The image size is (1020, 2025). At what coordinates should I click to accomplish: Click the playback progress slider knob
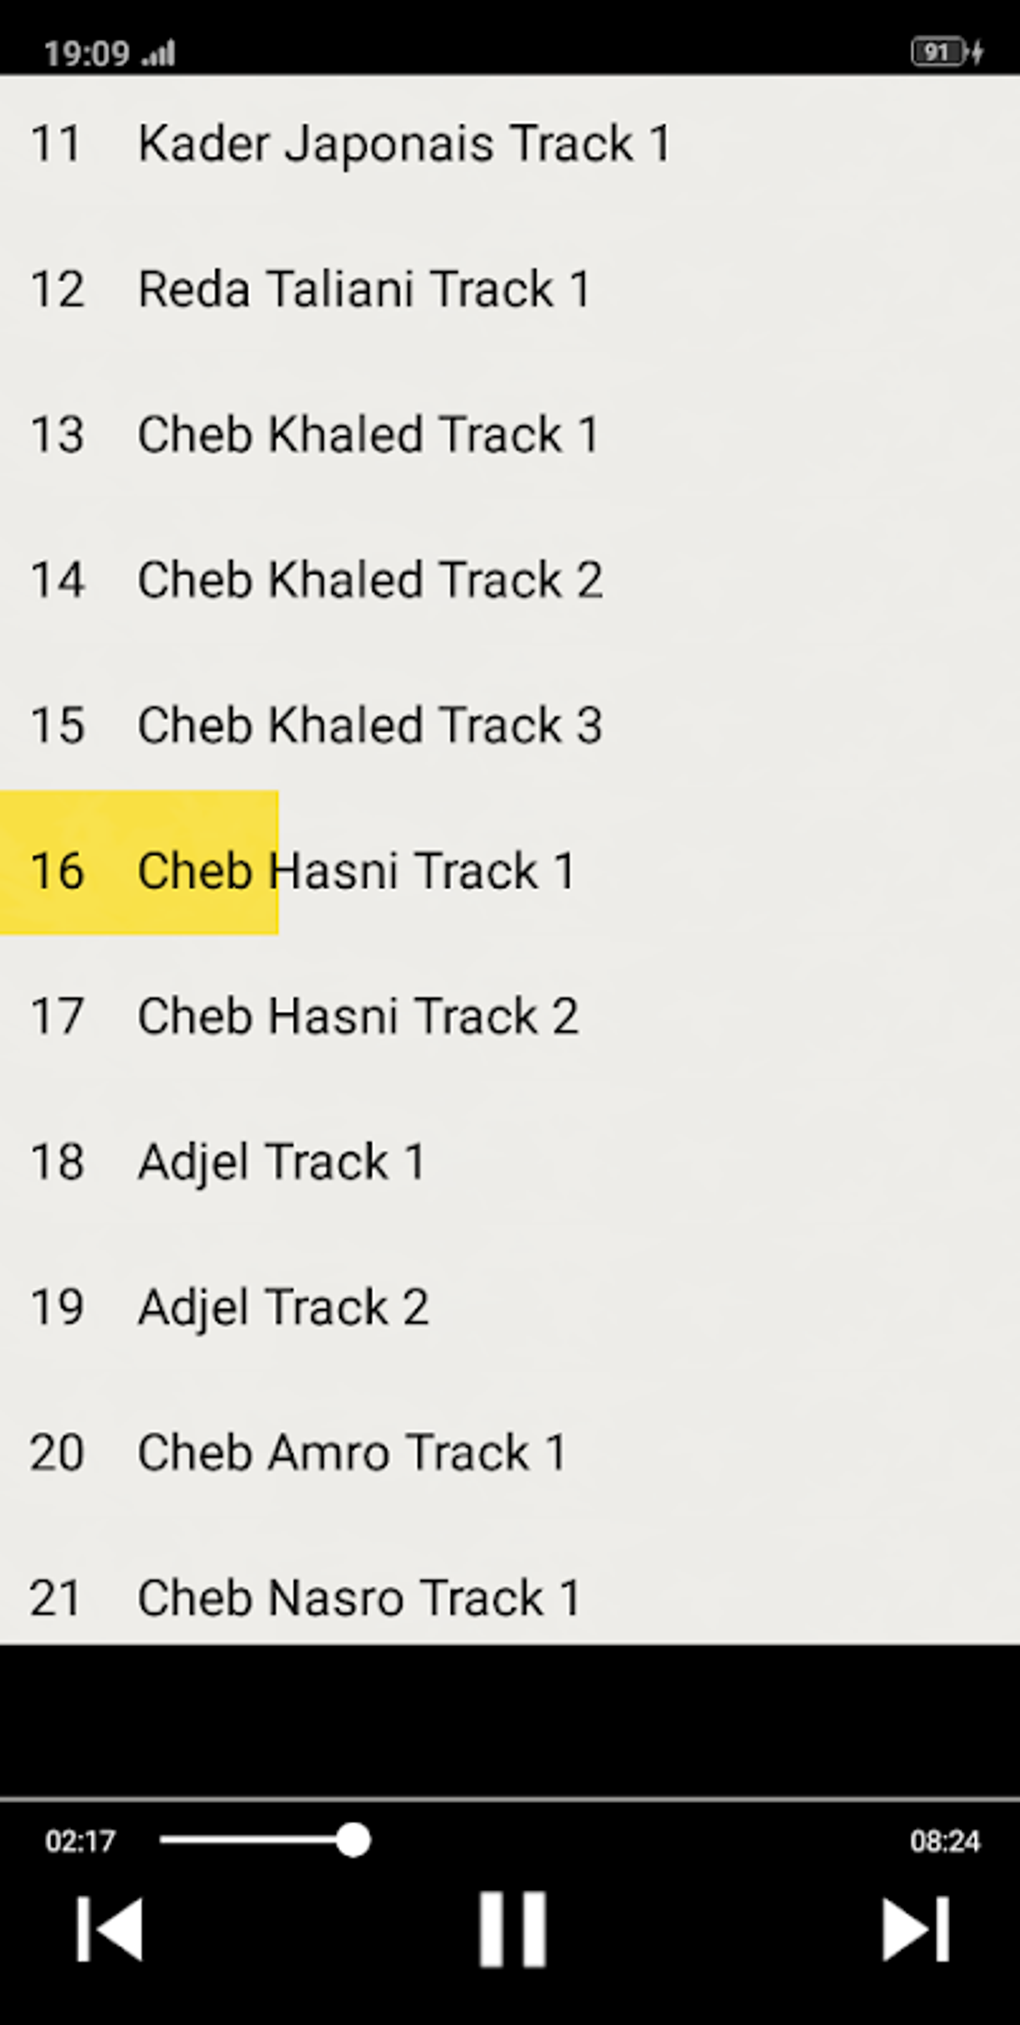[x=353, y=1840]
